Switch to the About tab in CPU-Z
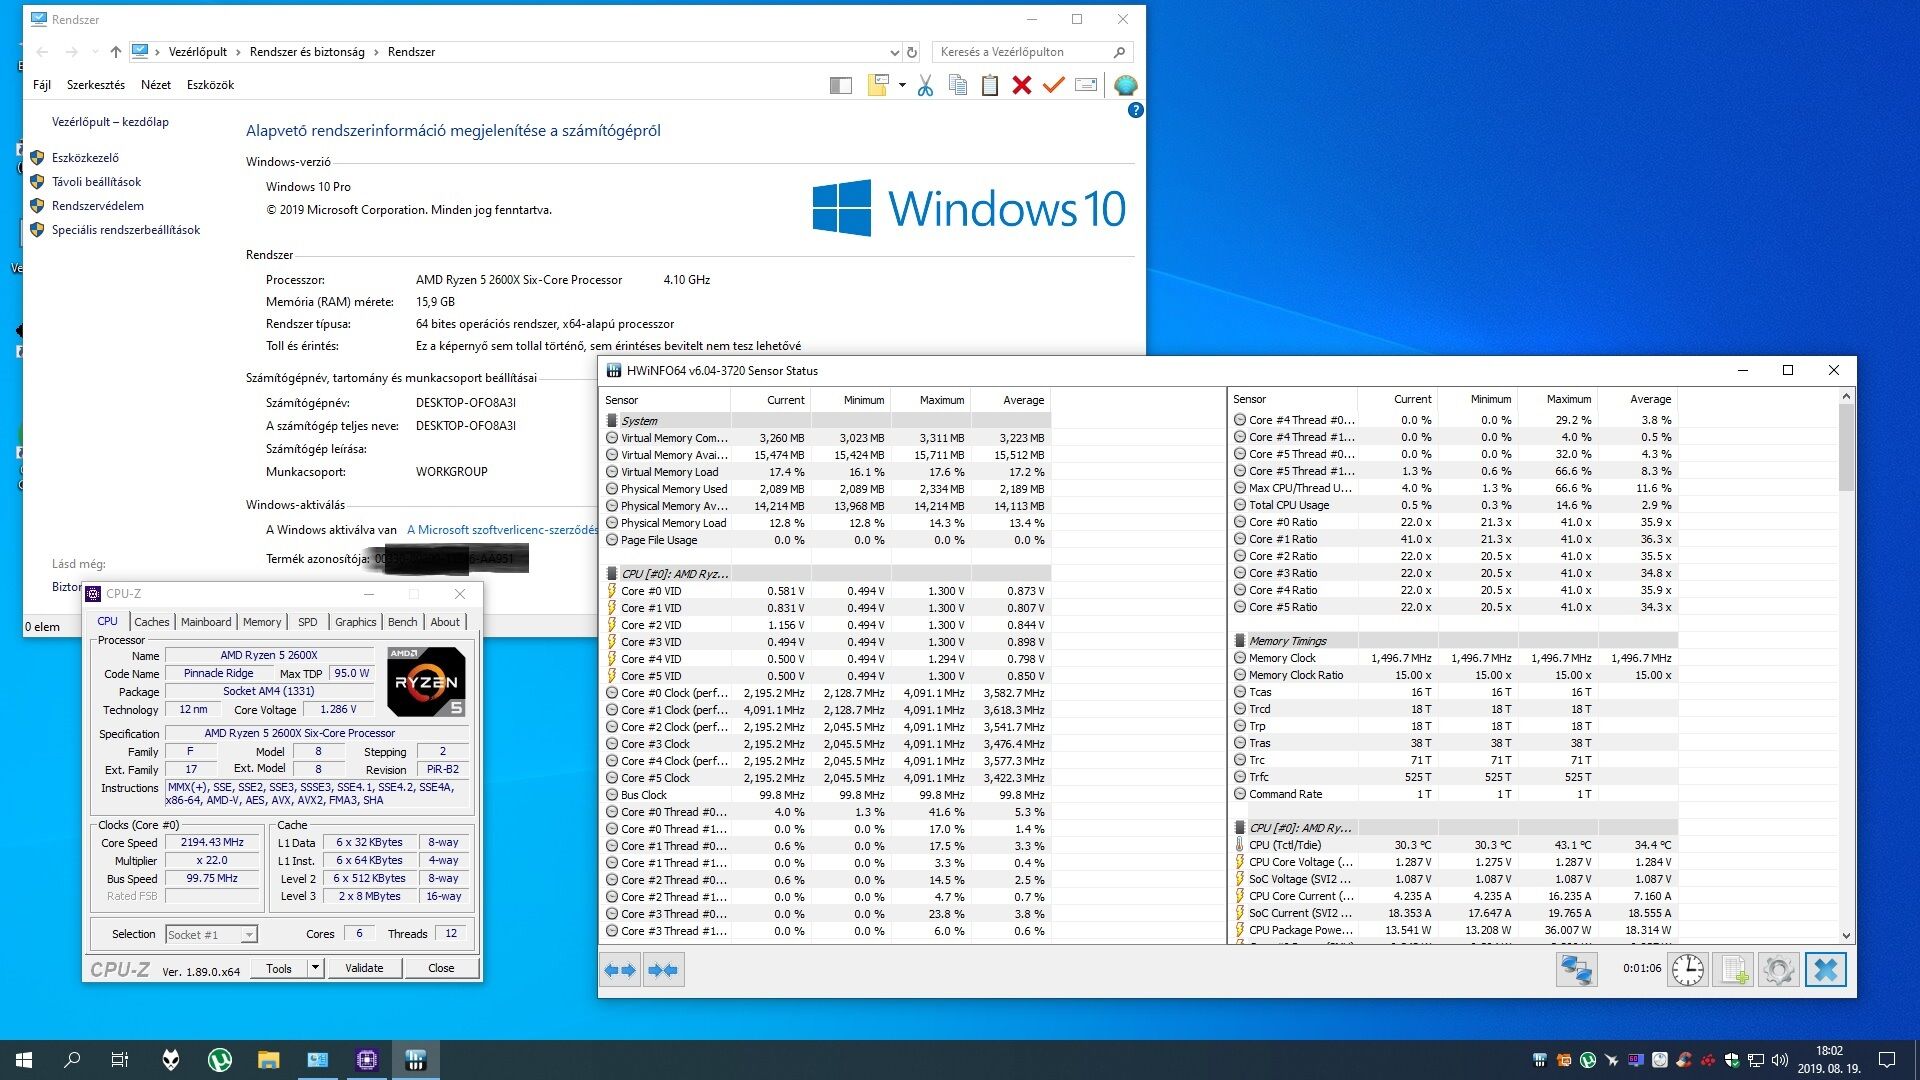 click(x=445, y=622)
